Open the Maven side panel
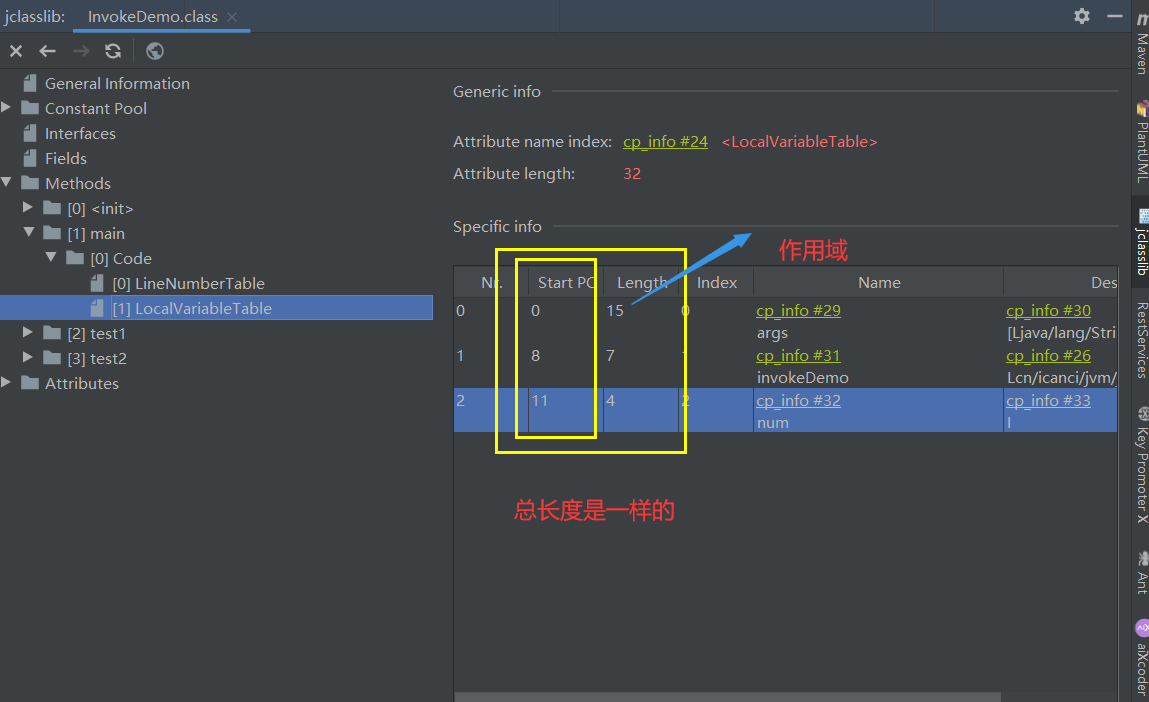The image size is (1149, 702). click(x=1142, y=44)
